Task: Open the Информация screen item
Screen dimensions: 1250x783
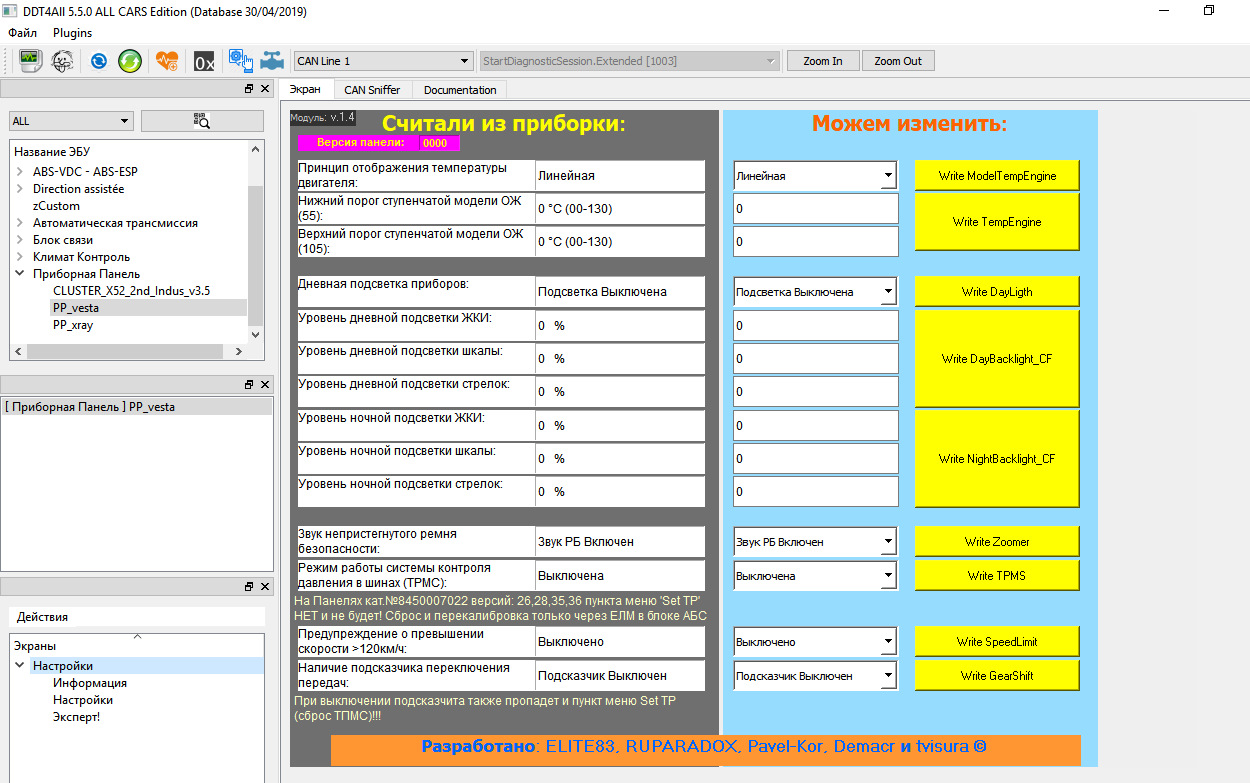Action: pos(90,683)
